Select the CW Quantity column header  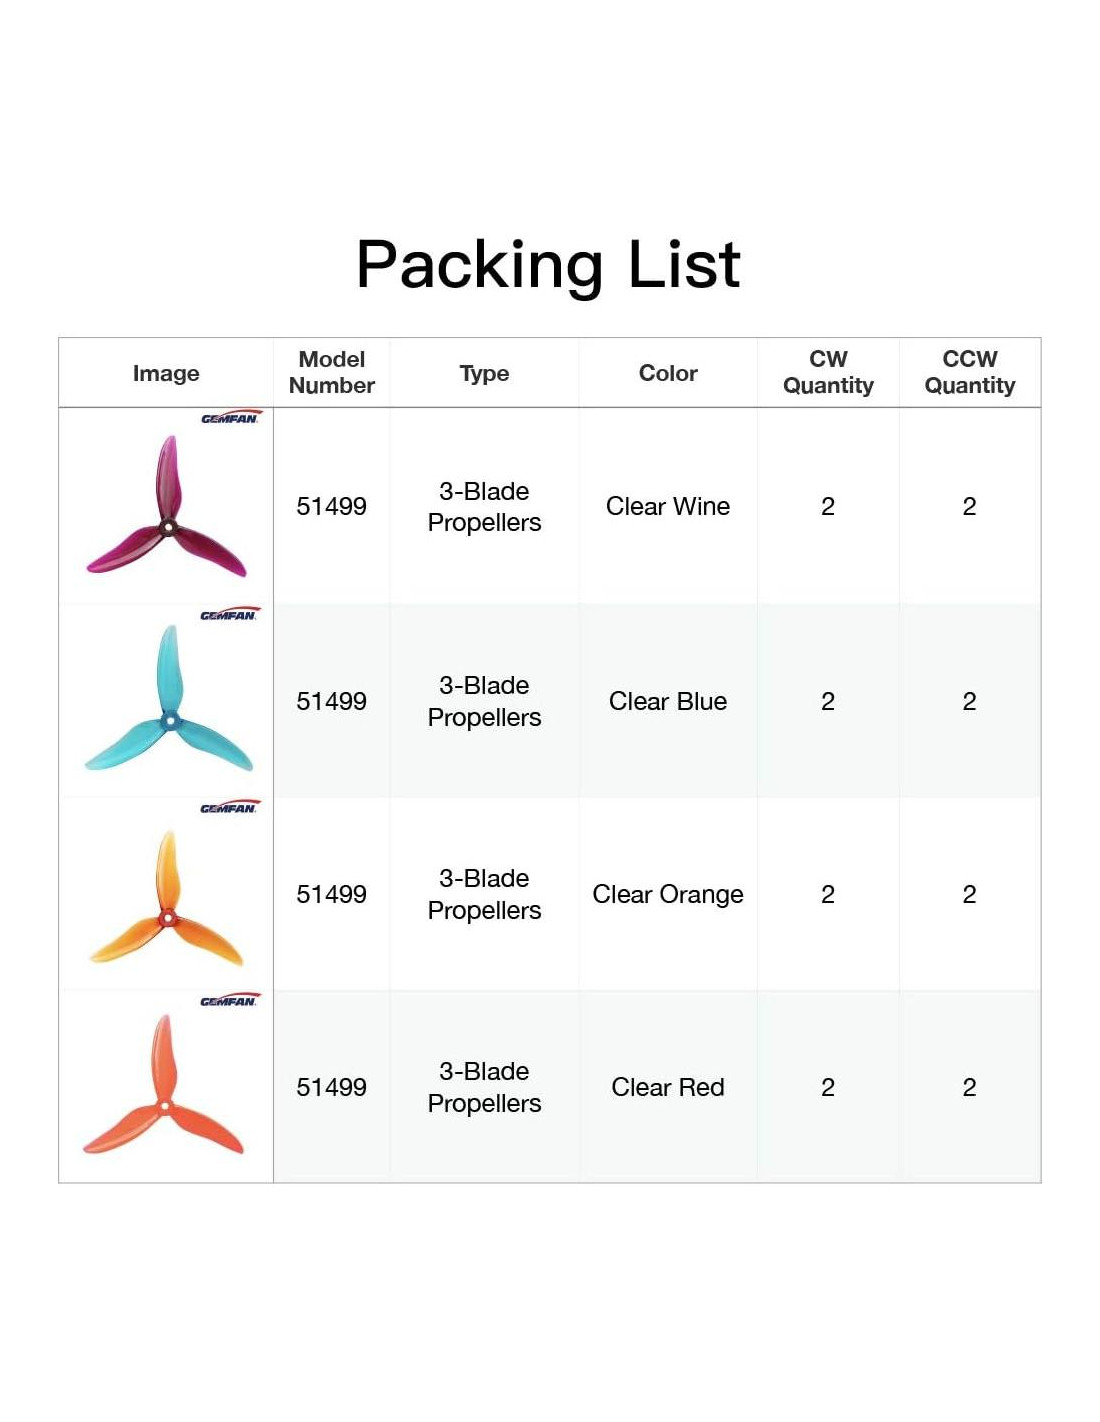(828, 373)
